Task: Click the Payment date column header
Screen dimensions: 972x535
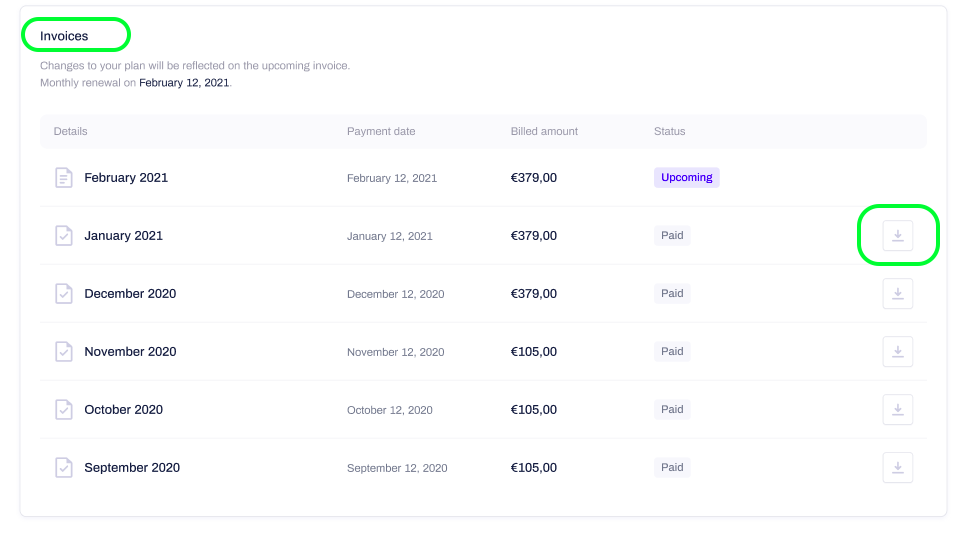Action: coord(381,131)
